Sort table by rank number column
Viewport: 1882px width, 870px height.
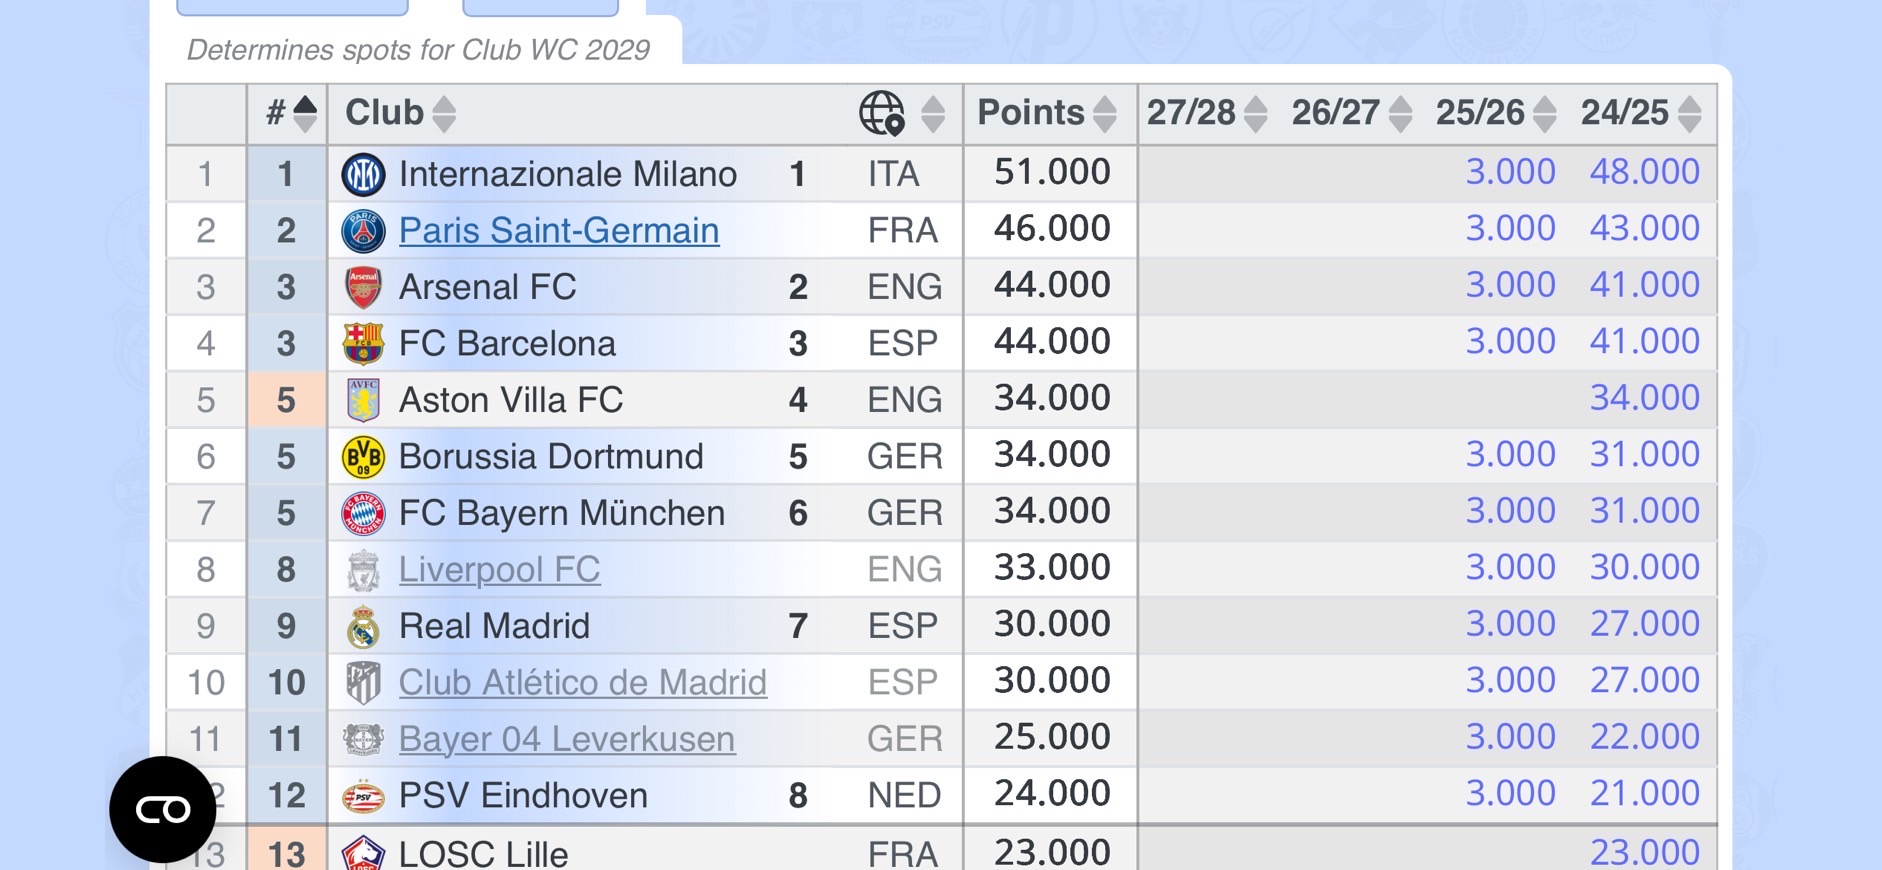coord(305,113)
